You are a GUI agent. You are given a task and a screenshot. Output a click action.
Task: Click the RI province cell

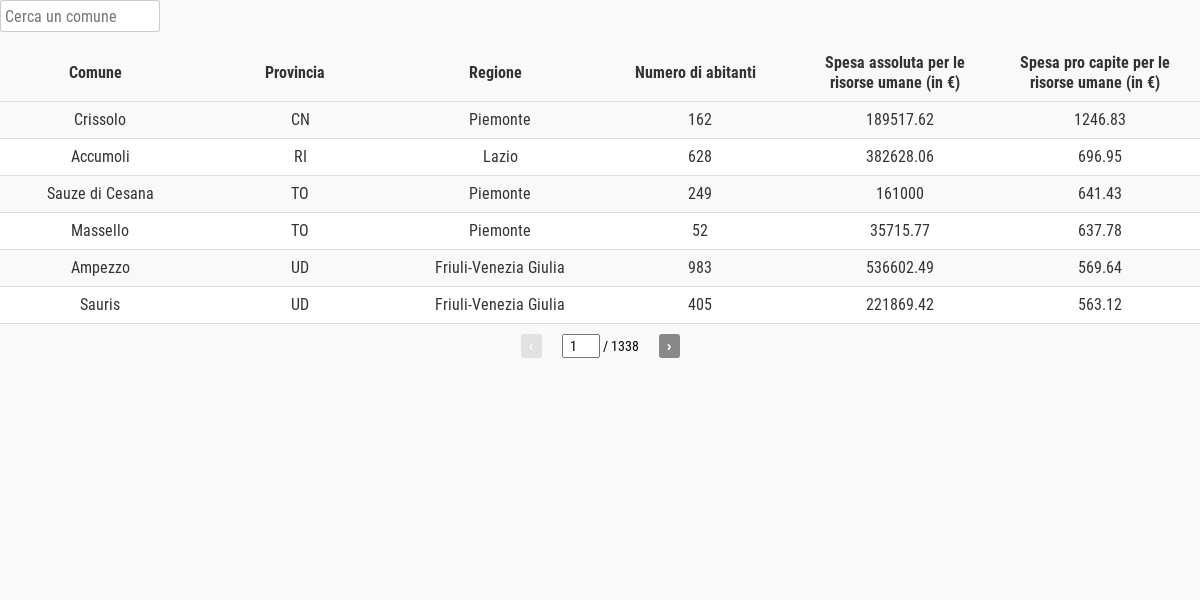tap(300, 157)
